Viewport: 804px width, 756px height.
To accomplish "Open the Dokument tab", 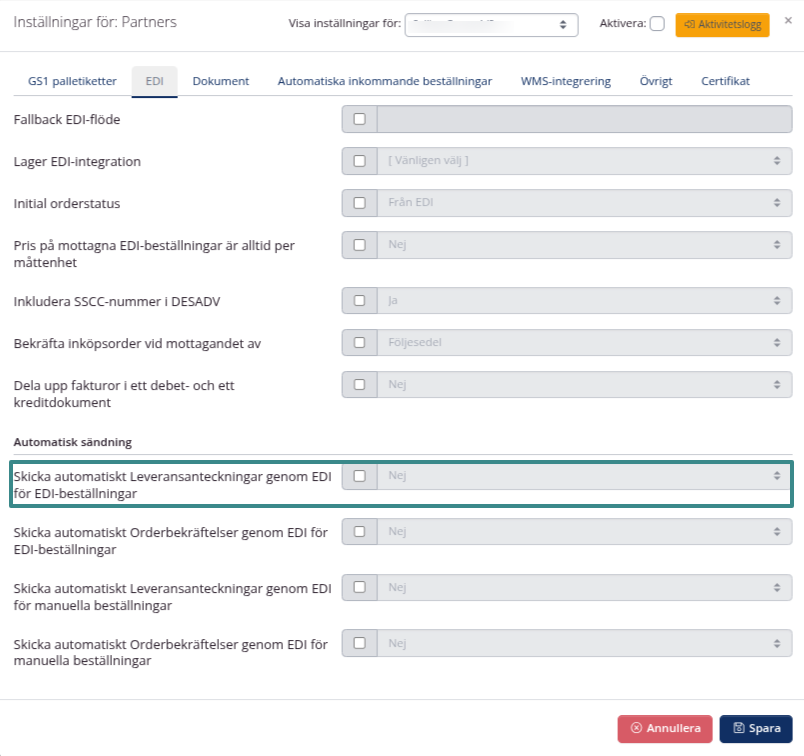I will click(220, 81).
